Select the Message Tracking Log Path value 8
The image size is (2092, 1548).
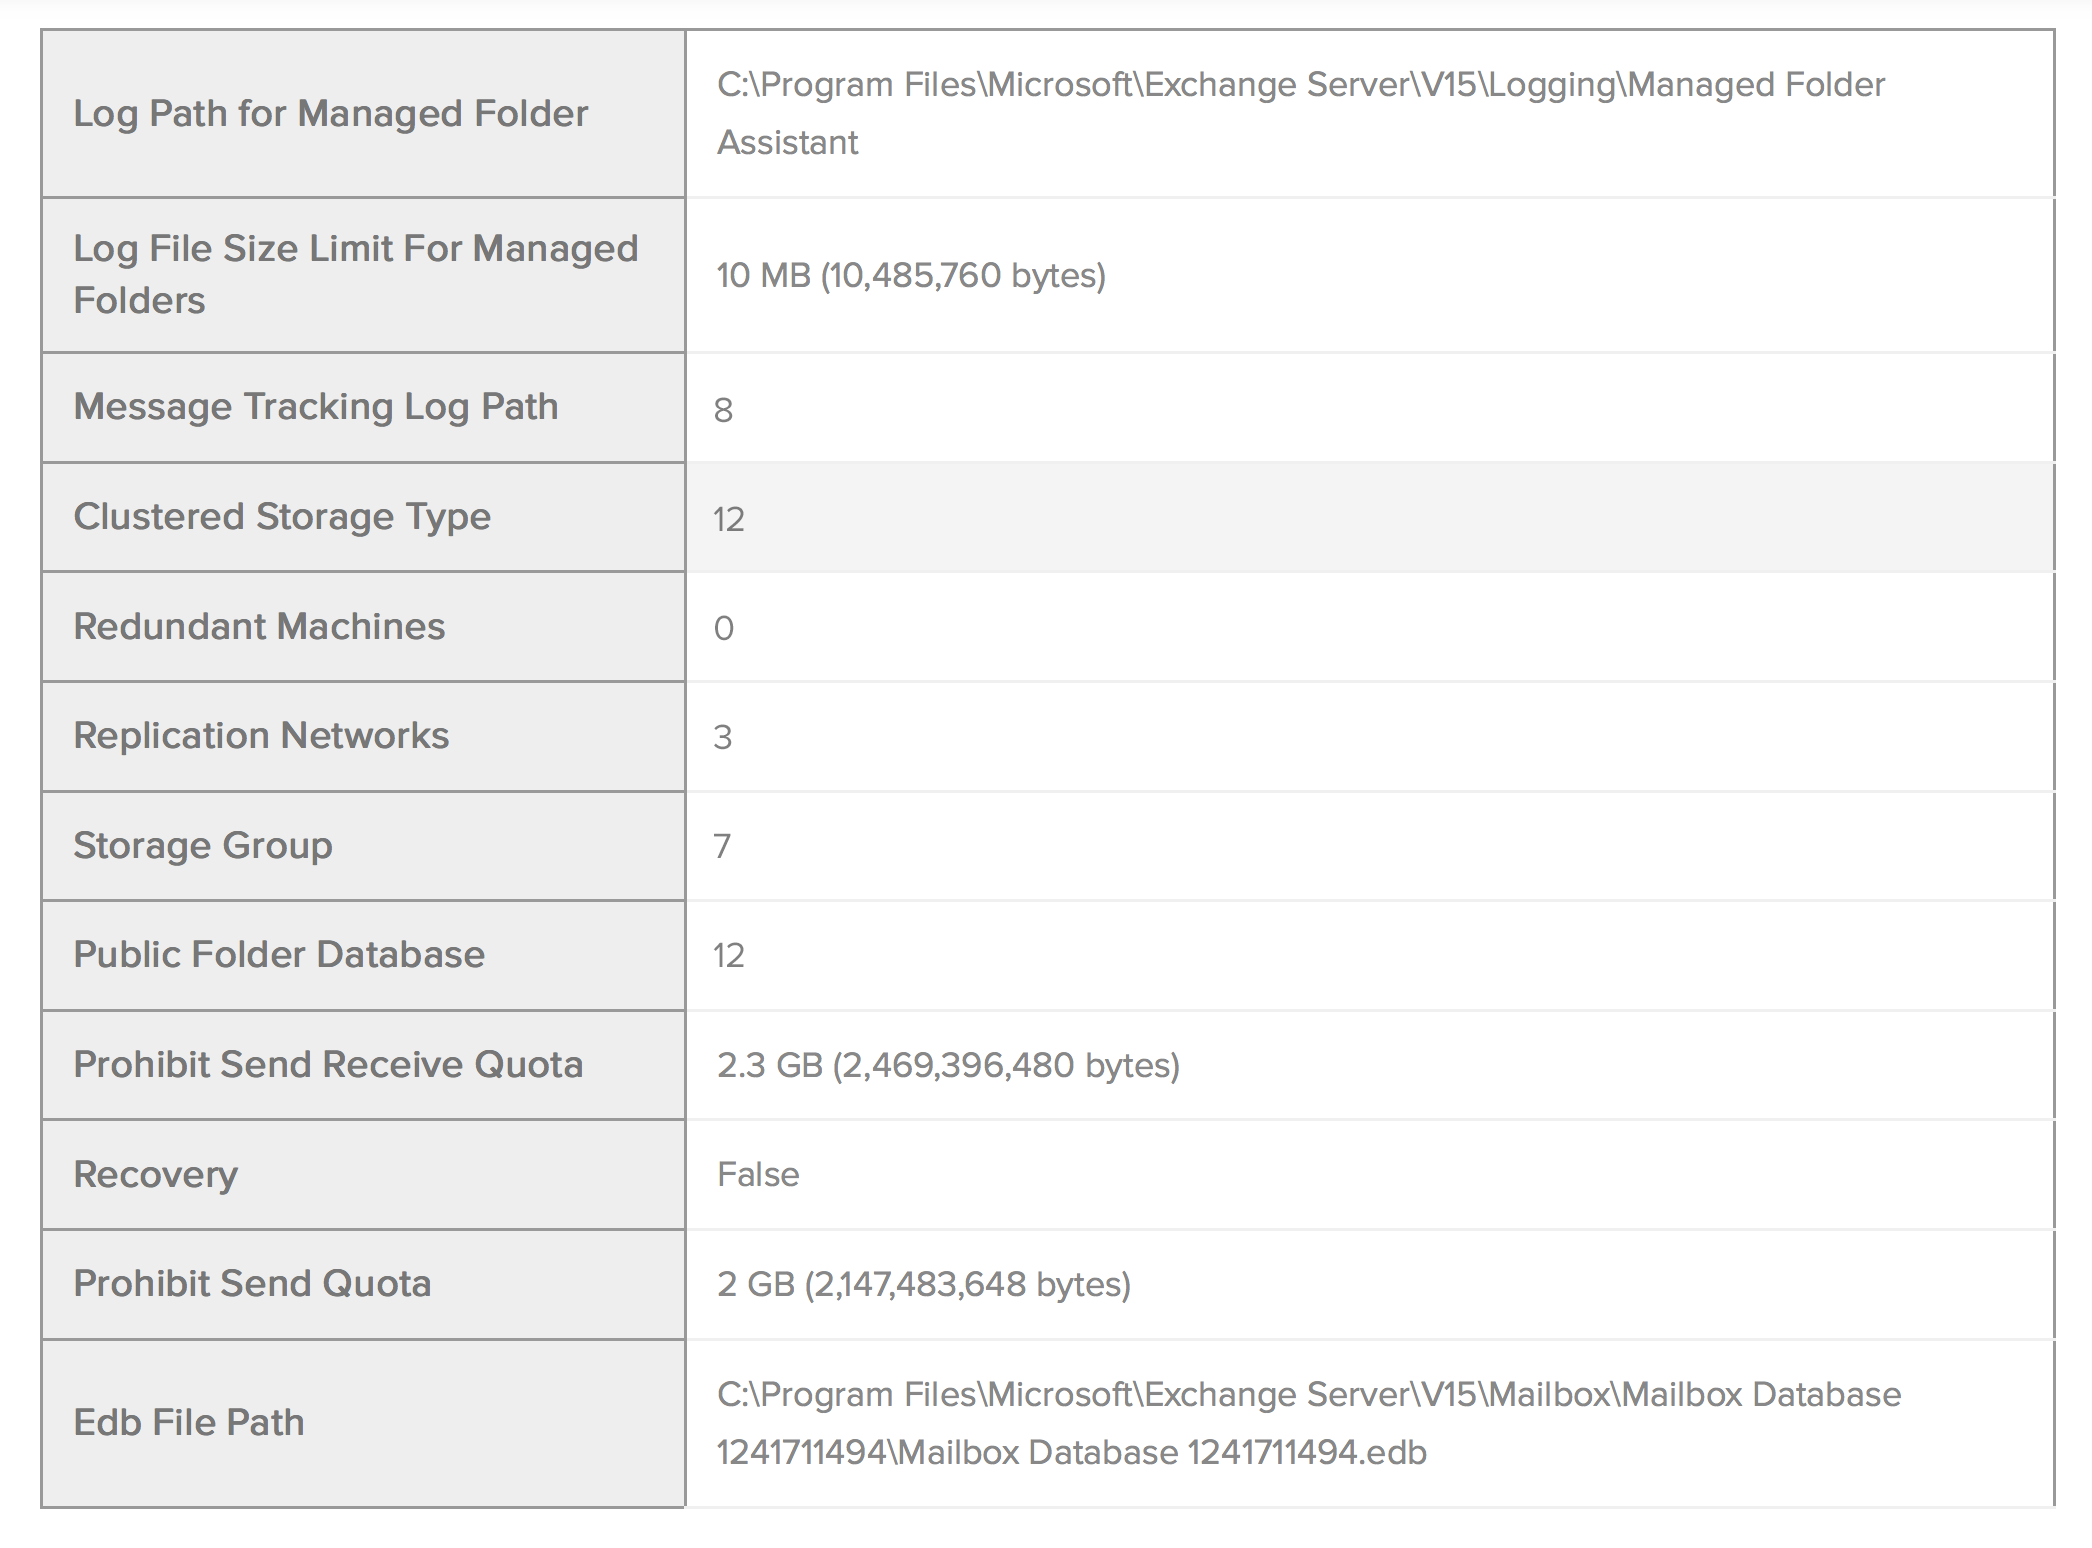tap(724, 410)
